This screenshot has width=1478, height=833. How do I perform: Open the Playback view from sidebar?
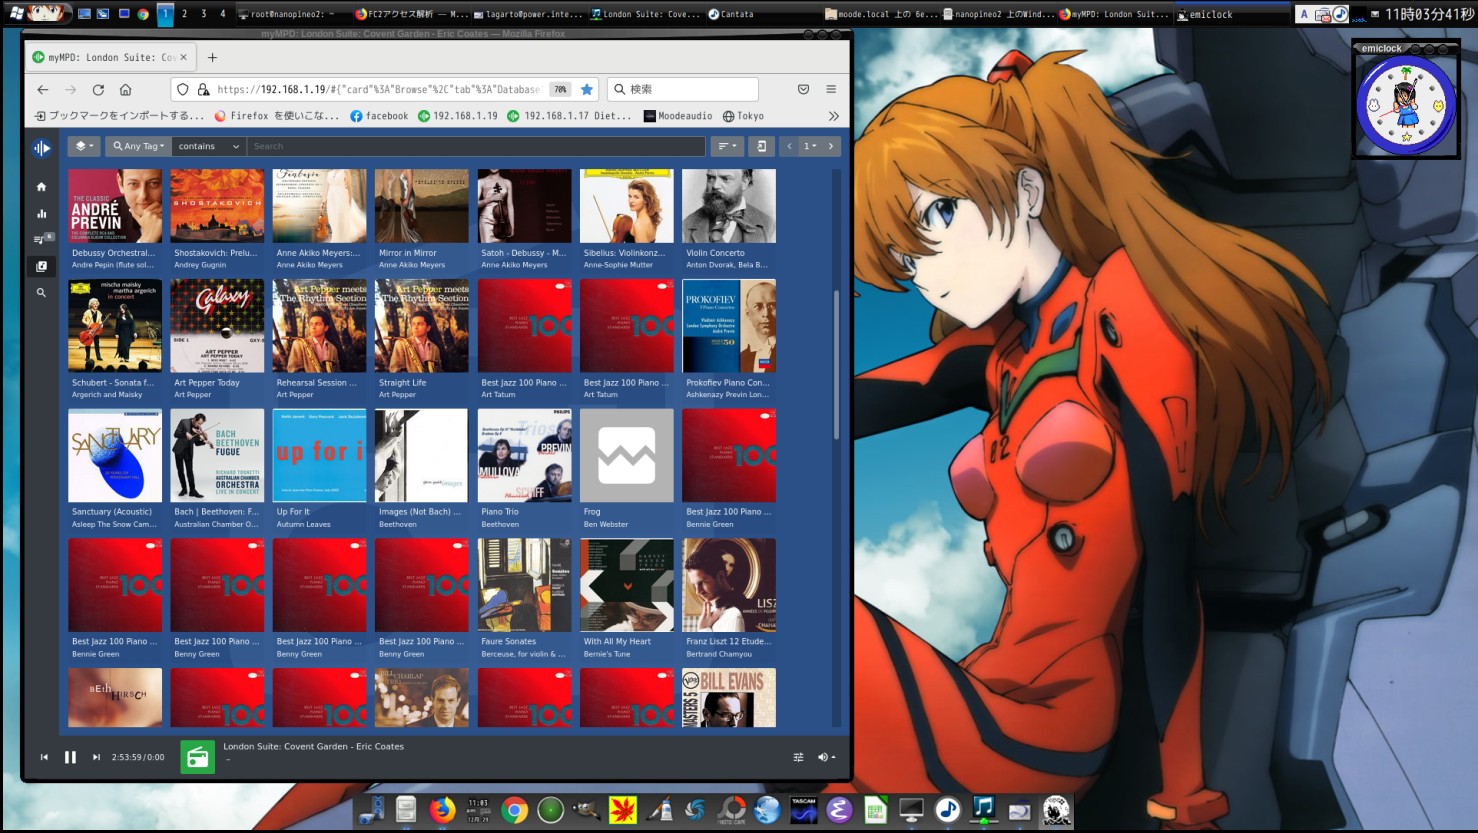click(41, 213)
